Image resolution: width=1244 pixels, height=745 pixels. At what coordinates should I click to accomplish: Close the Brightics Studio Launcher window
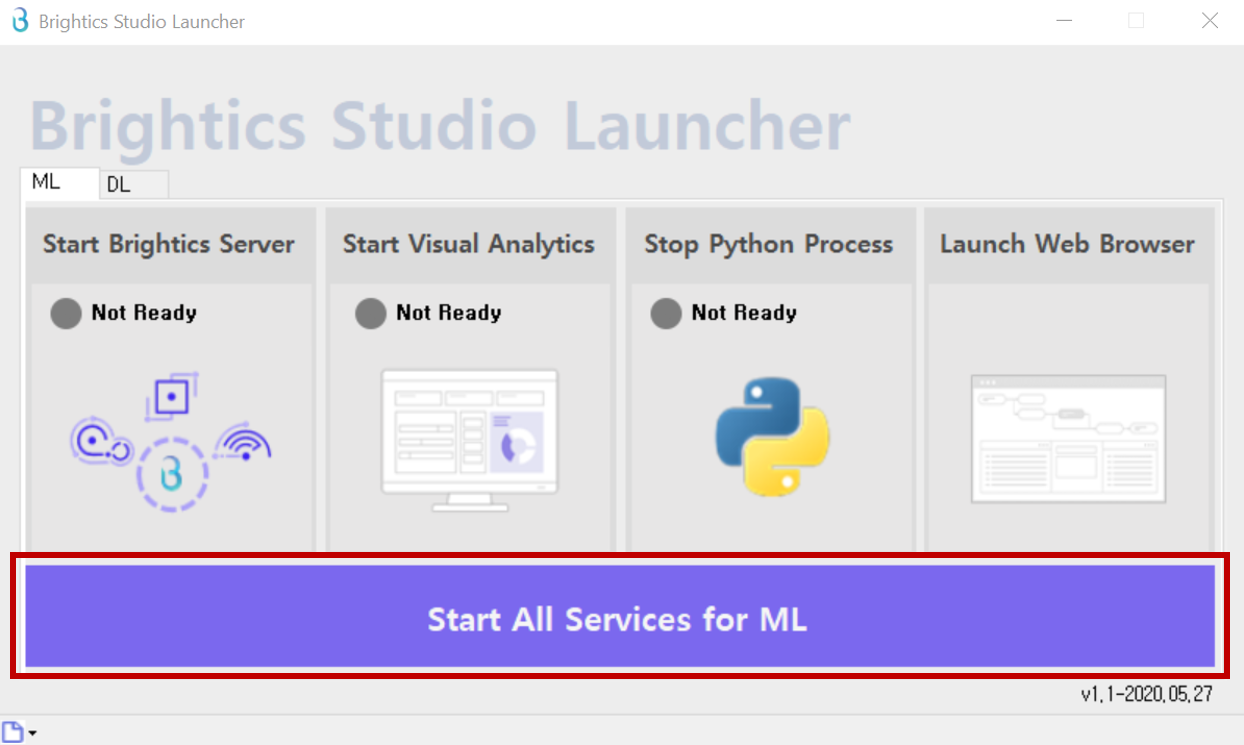click(x=1210, y=21)
